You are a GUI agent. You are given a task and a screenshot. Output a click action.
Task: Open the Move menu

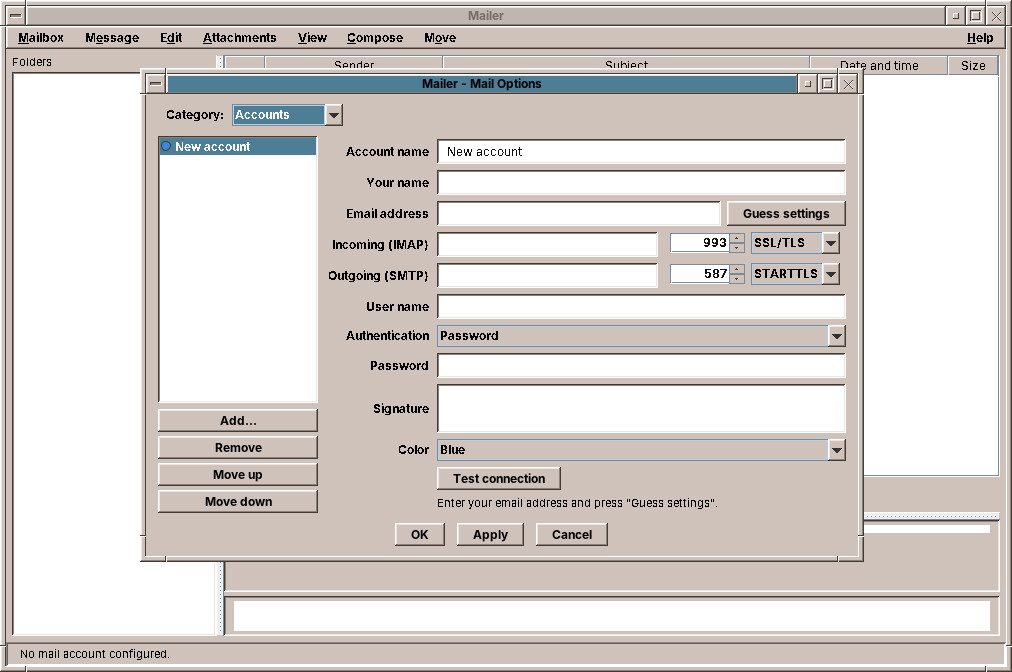440,37
